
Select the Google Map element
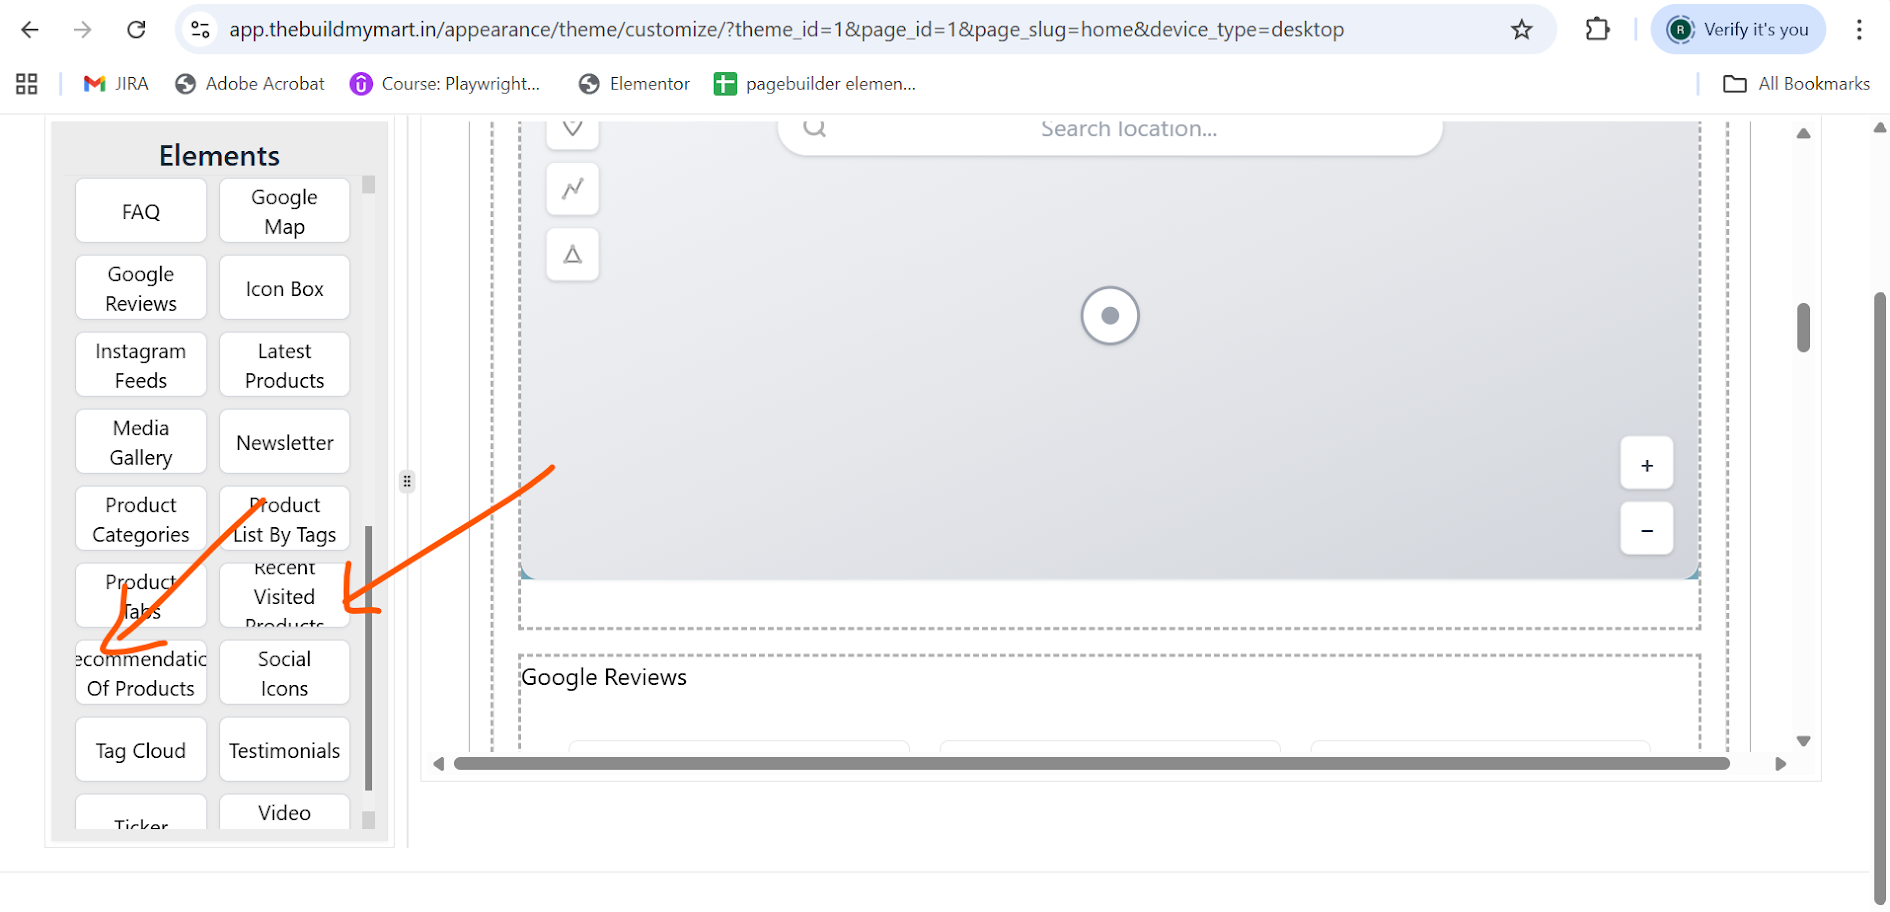tap(285, 211)
